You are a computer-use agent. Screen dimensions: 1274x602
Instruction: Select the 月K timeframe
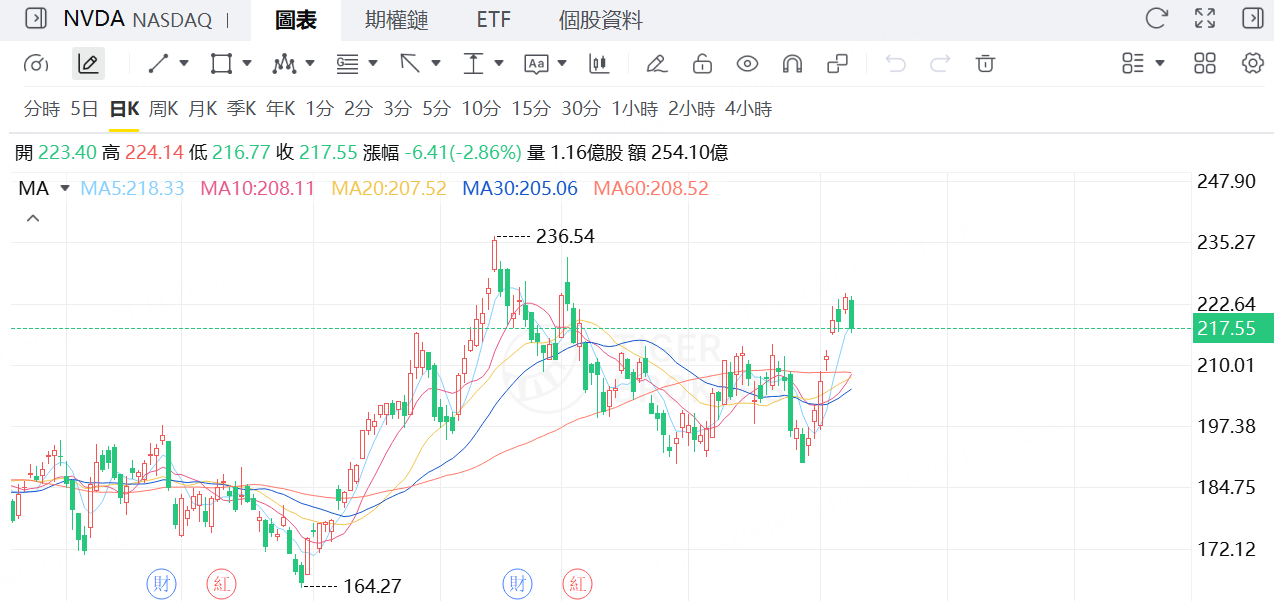tap(202, 109)
